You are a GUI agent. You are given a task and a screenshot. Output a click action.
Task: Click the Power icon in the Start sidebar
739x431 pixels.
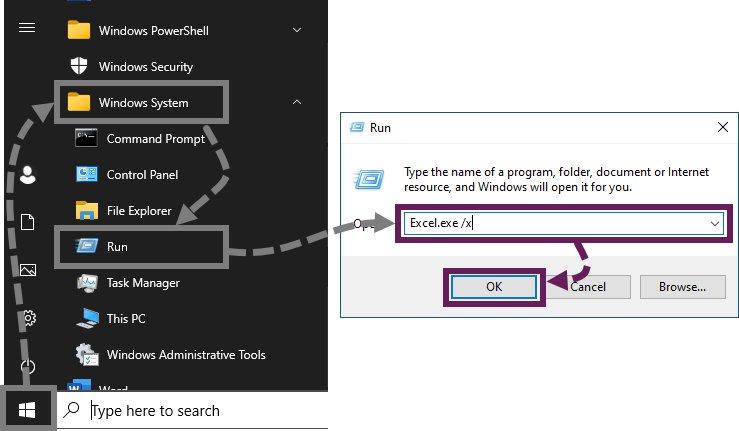(28, 366)
